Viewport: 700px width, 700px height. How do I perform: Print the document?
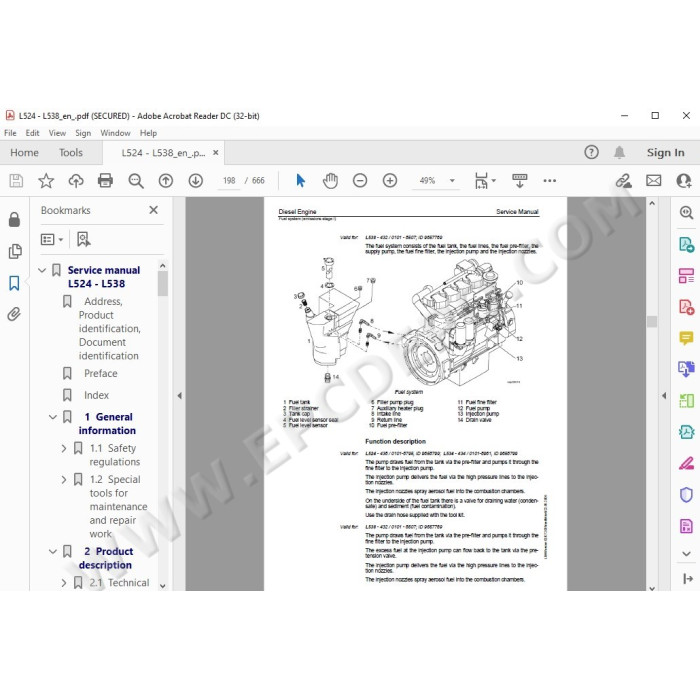tap(105, 181)
